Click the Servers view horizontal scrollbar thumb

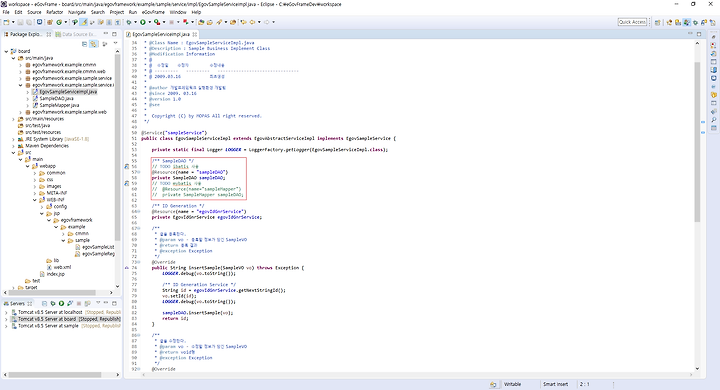pos(55,375)
